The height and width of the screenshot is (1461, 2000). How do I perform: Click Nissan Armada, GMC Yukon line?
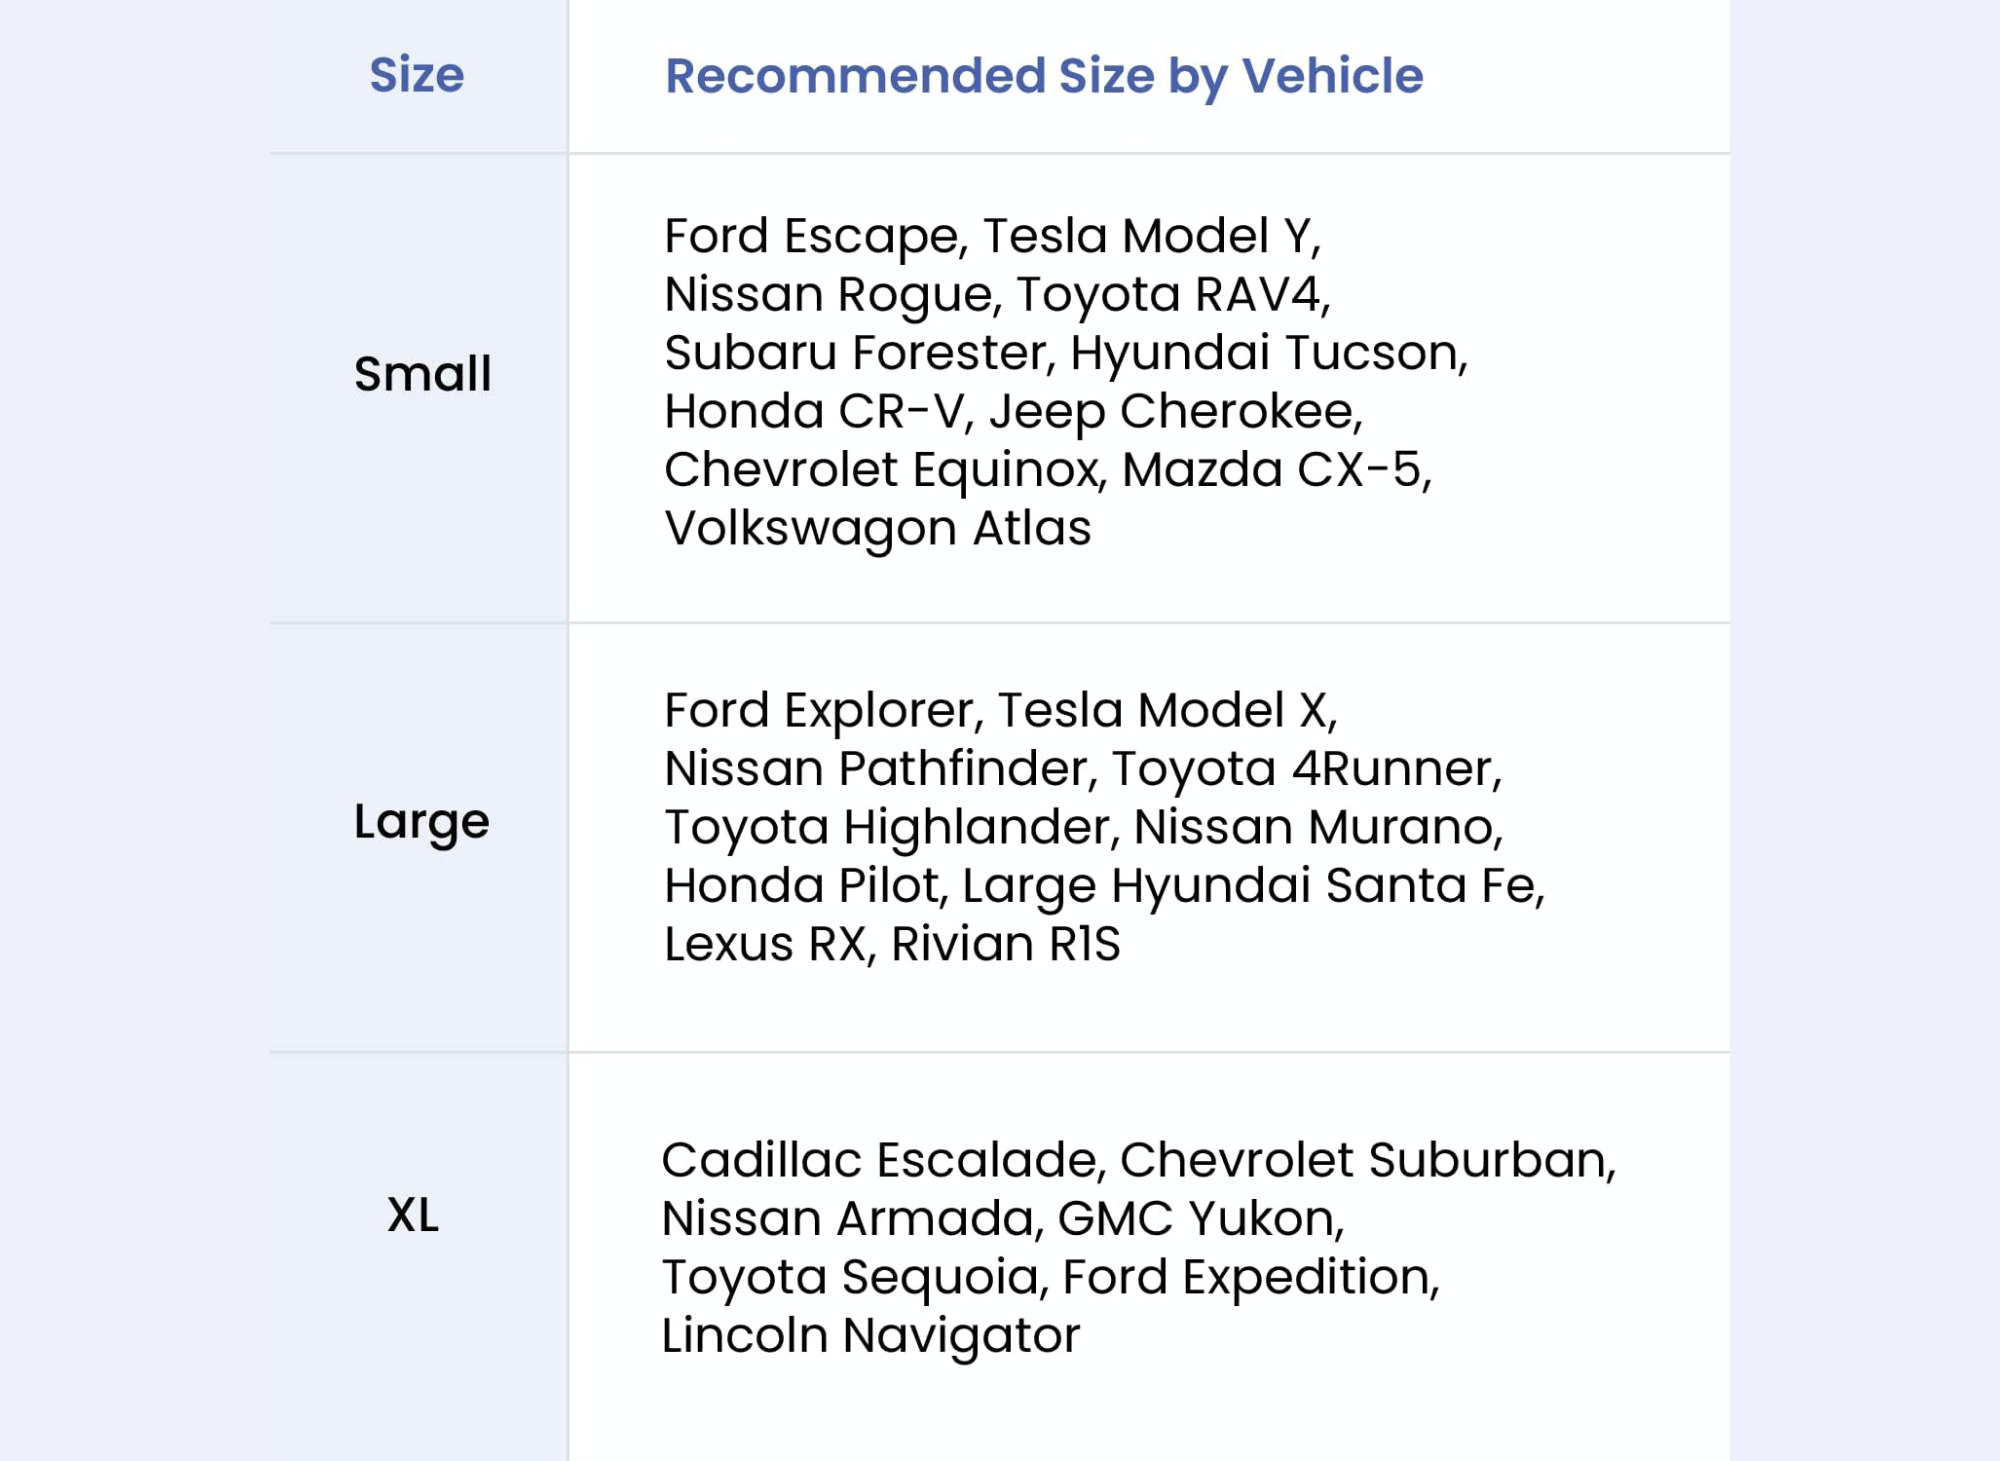[1003, 1220]
